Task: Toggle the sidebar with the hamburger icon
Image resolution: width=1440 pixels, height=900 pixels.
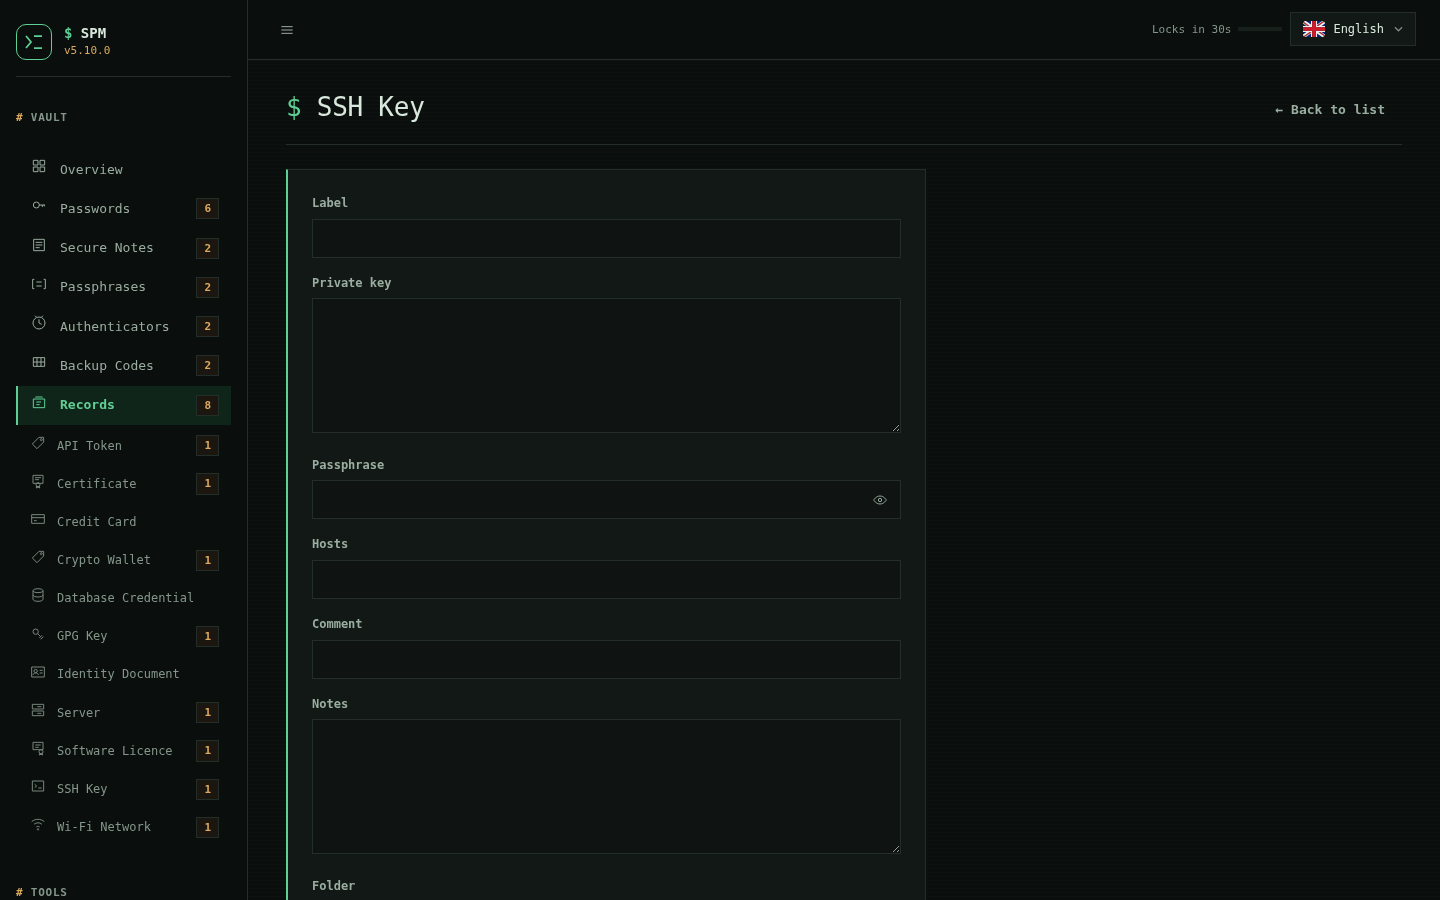Action: click(x=287, y=30)
